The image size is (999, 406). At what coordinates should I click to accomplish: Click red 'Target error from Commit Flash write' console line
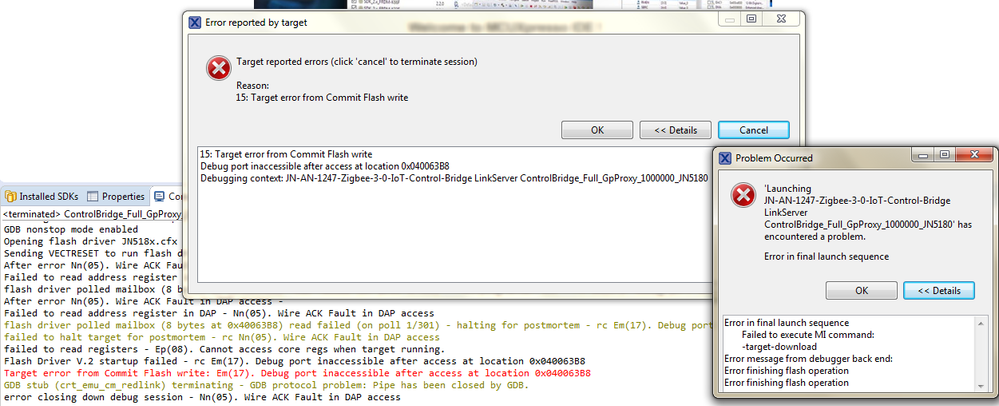[x=297, y=373]
